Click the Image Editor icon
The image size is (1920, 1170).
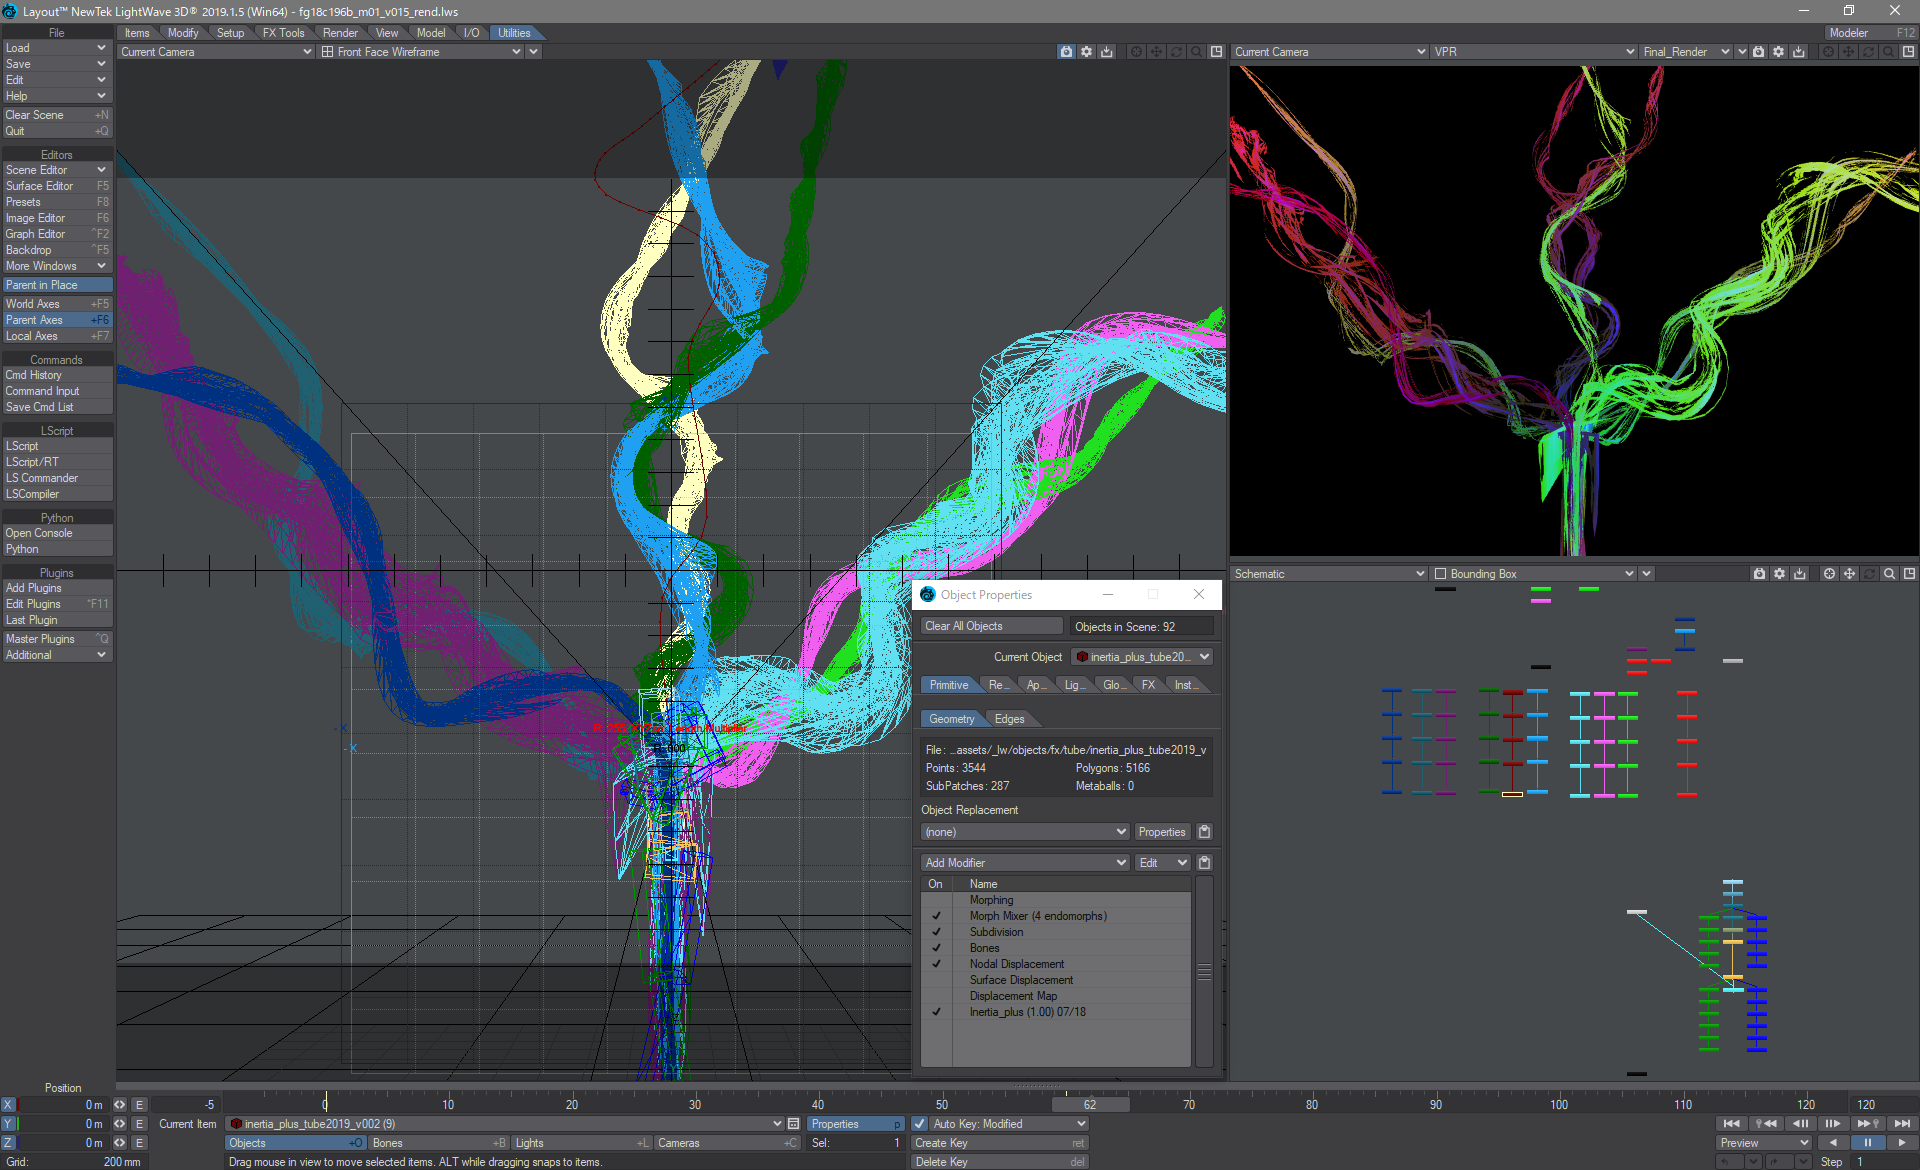click(x=55, y=218)
